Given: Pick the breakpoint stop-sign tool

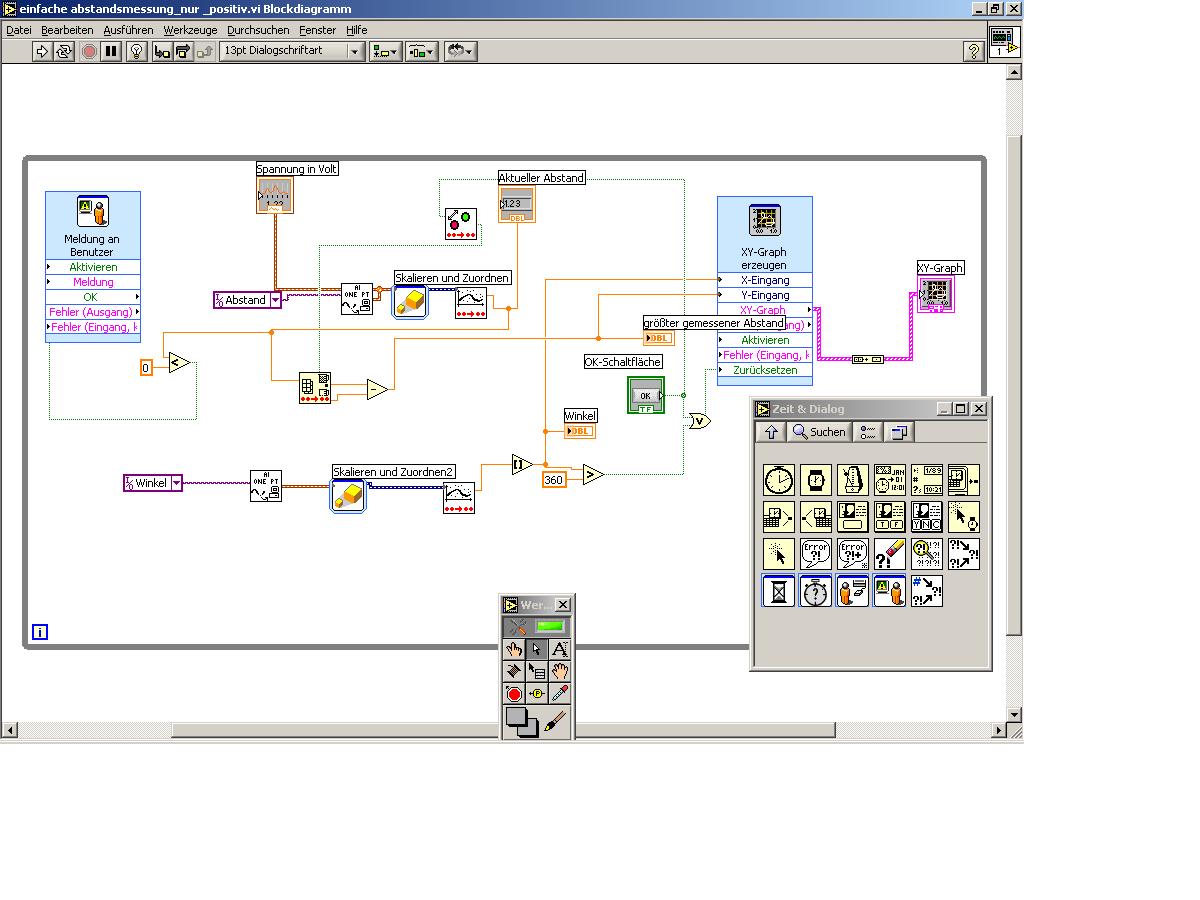Looking at the screenshot, I should pyautogui.click(x=514, y=694).
